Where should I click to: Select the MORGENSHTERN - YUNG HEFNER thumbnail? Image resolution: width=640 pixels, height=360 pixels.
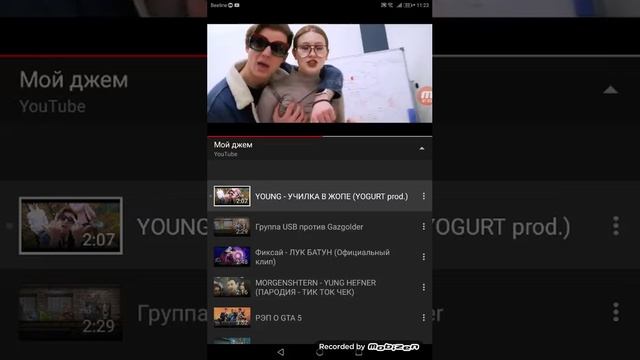click(232, 287)
